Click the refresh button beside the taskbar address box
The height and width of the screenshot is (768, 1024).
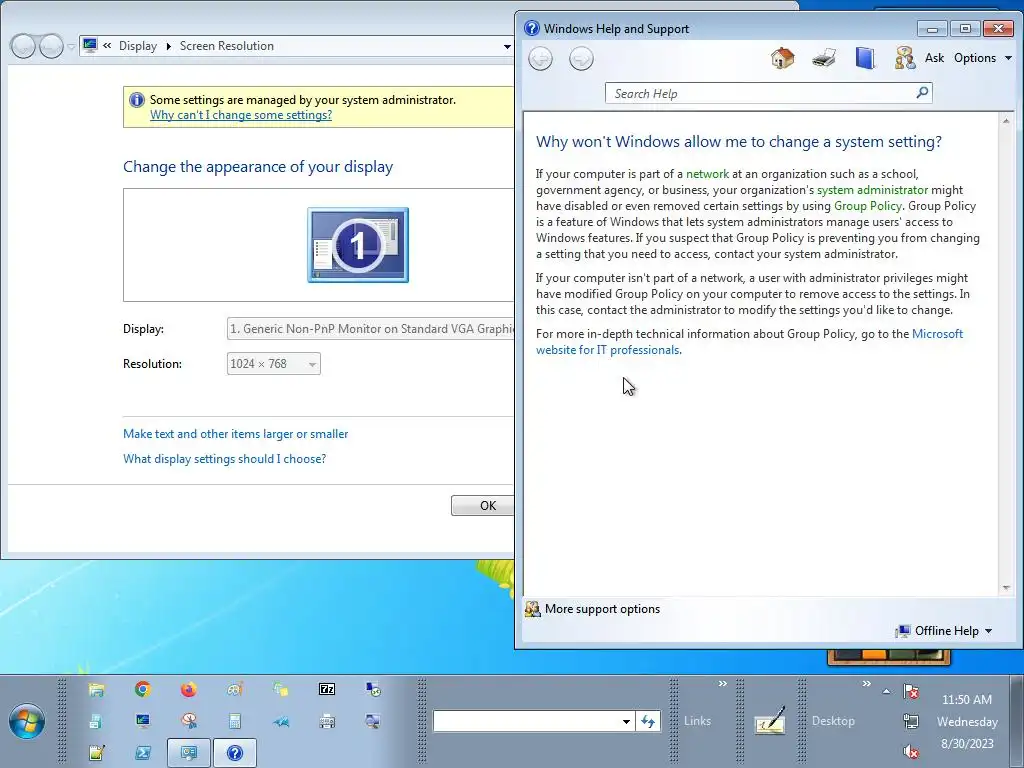tap(648, 721)
